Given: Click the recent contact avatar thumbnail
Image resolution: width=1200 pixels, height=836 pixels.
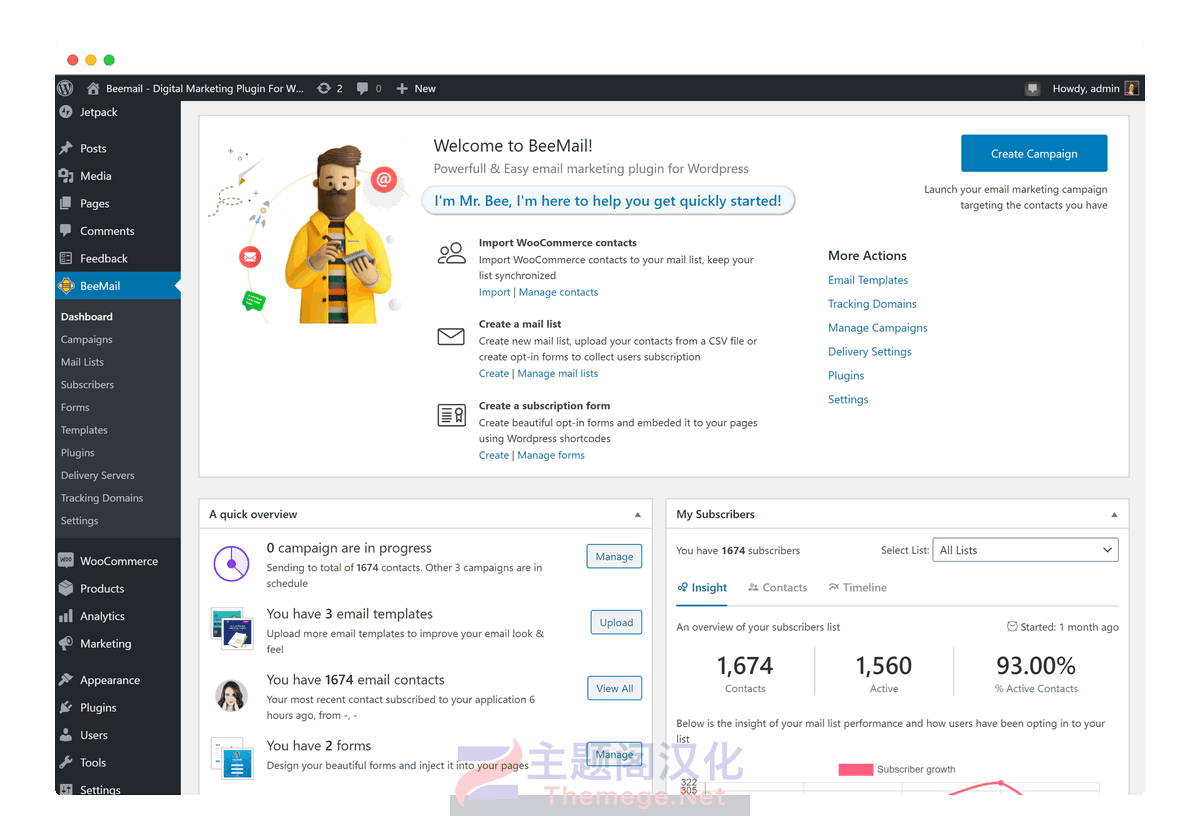Looking at the screenshot, I should (232, 694).
